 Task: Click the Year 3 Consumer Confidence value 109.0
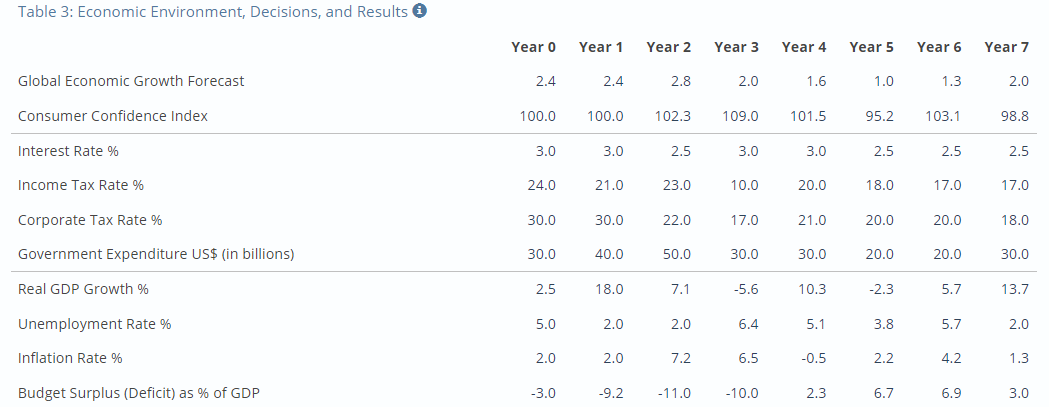coord(741,116)
